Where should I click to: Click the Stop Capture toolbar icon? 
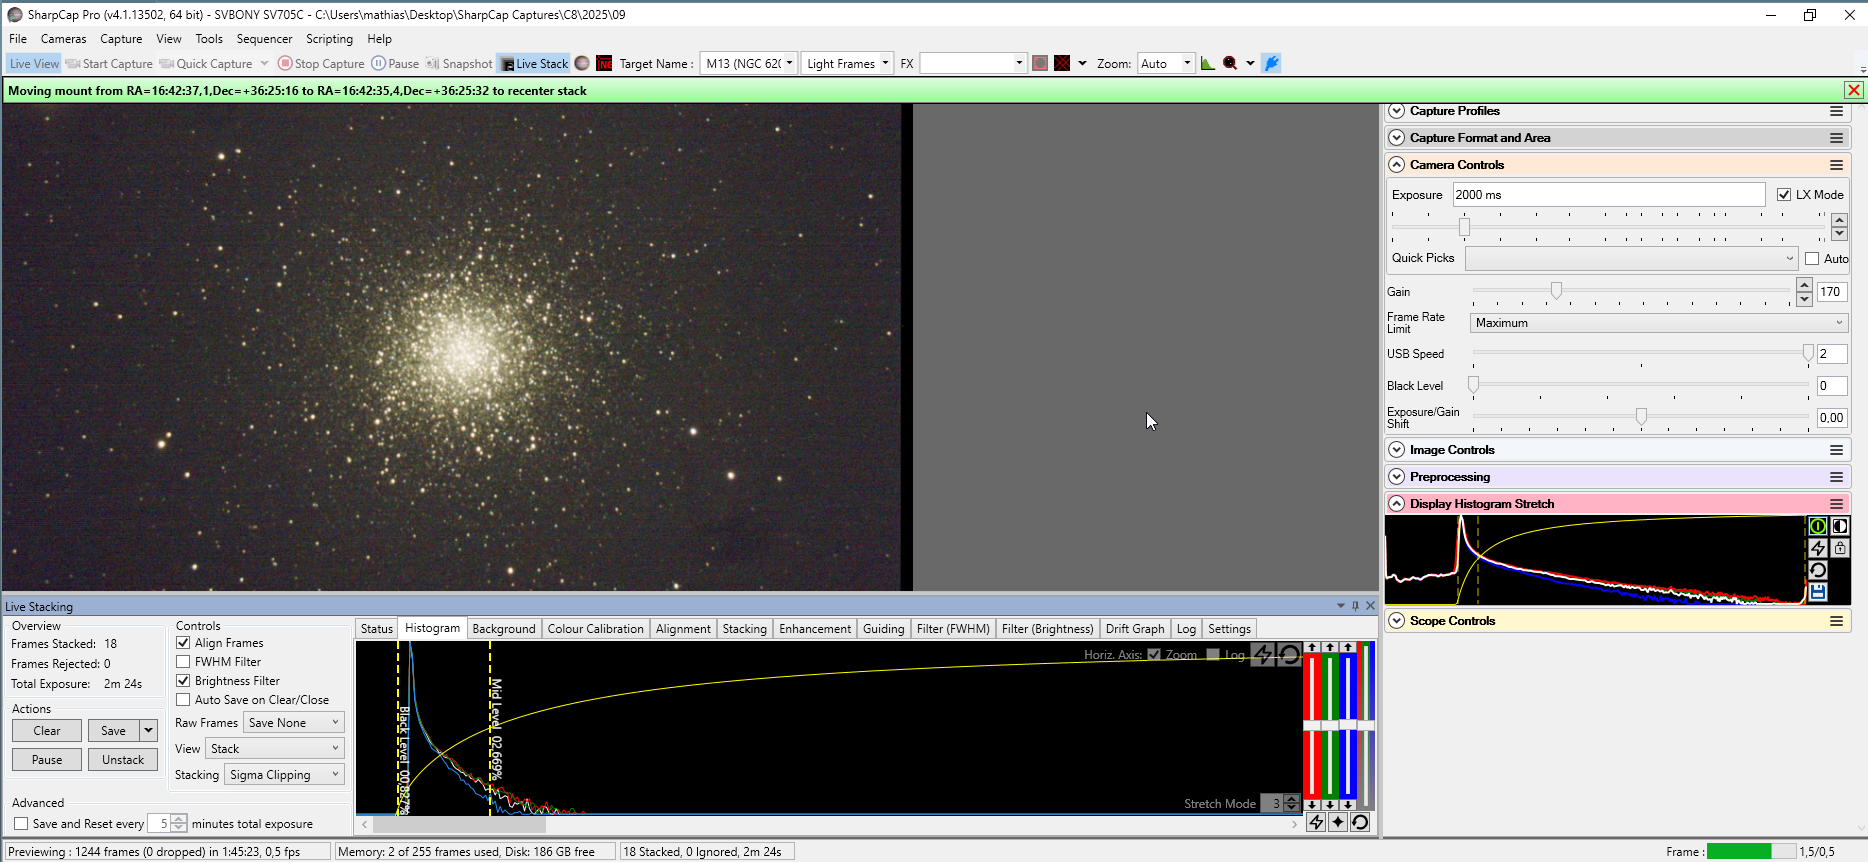[285, 63]
